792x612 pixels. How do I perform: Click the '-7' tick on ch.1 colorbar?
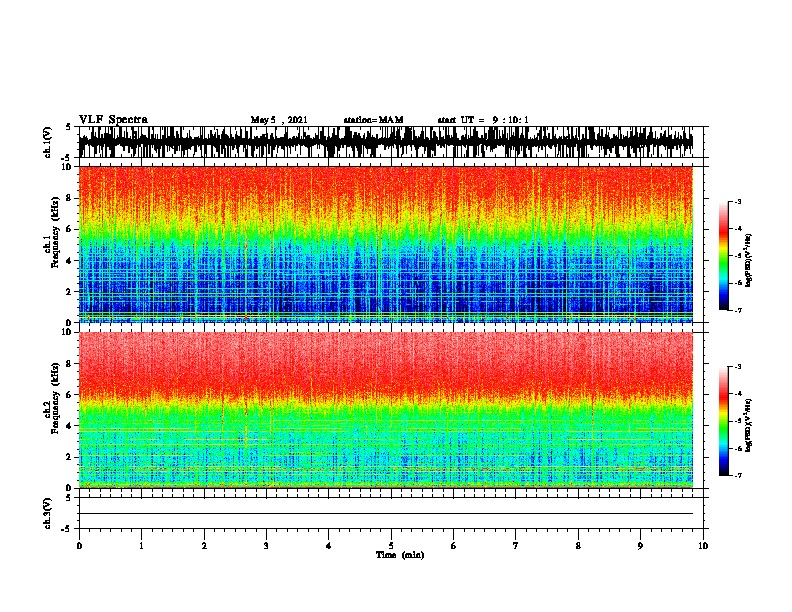(x=737, y=310)
